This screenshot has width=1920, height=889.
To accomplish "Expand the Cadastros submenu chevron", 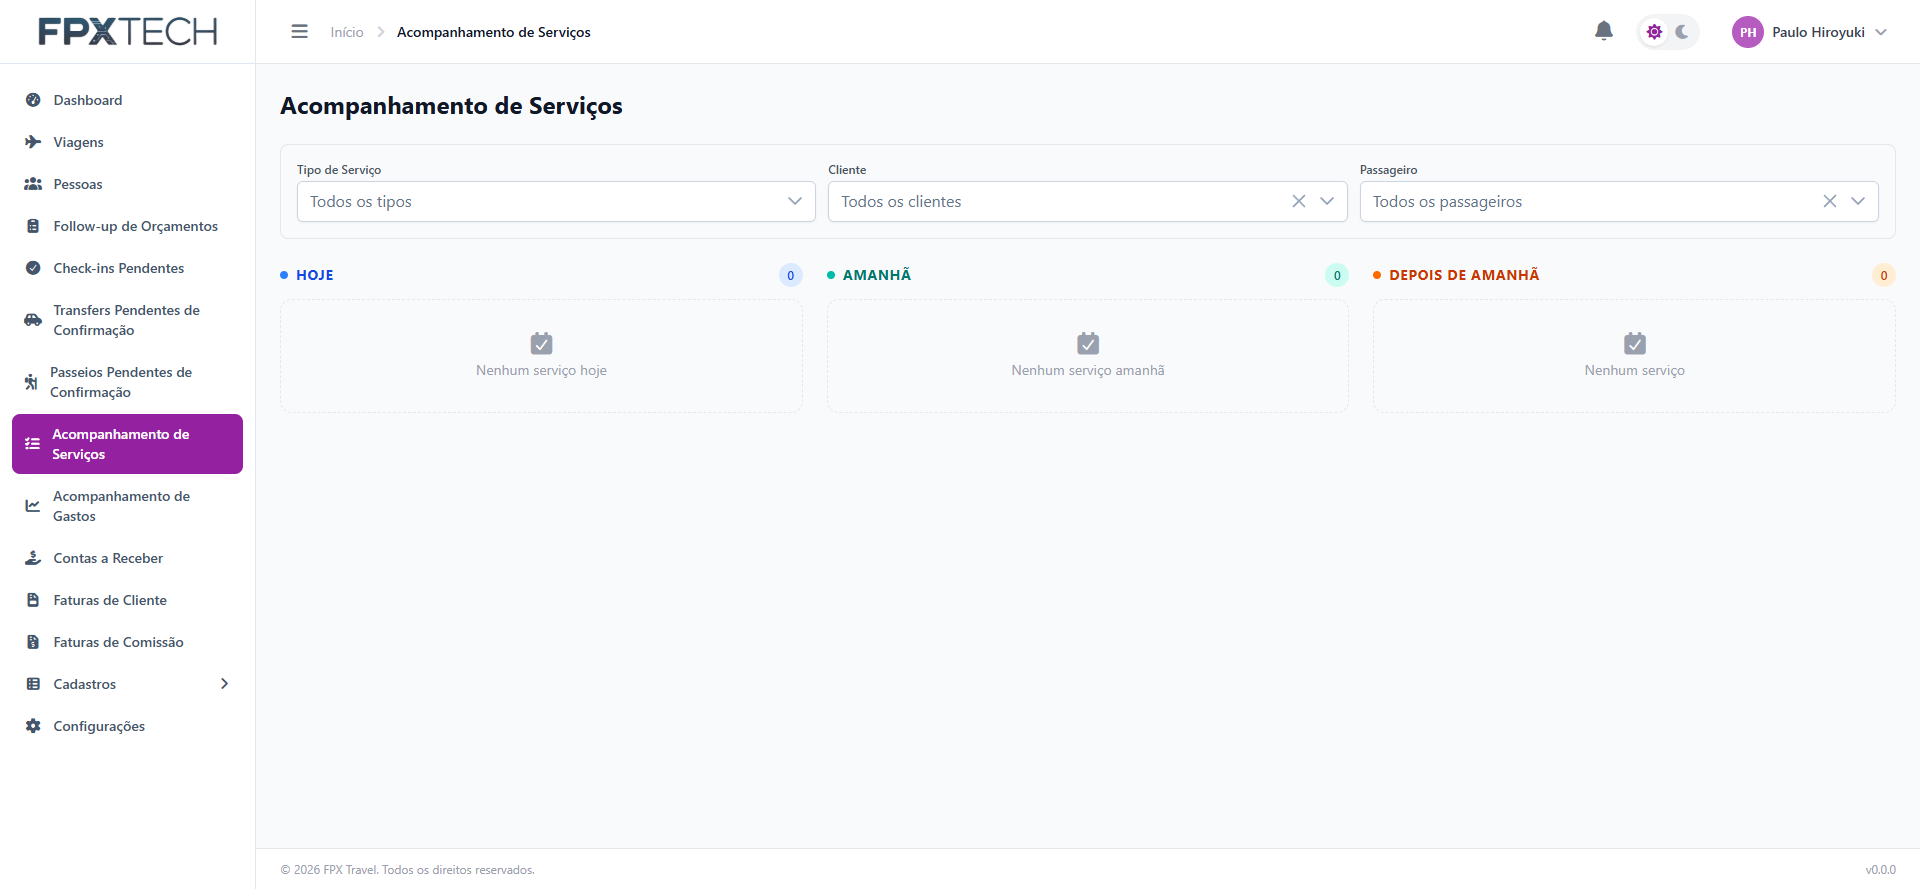I will pyautogui.click(x=224, y=684).
